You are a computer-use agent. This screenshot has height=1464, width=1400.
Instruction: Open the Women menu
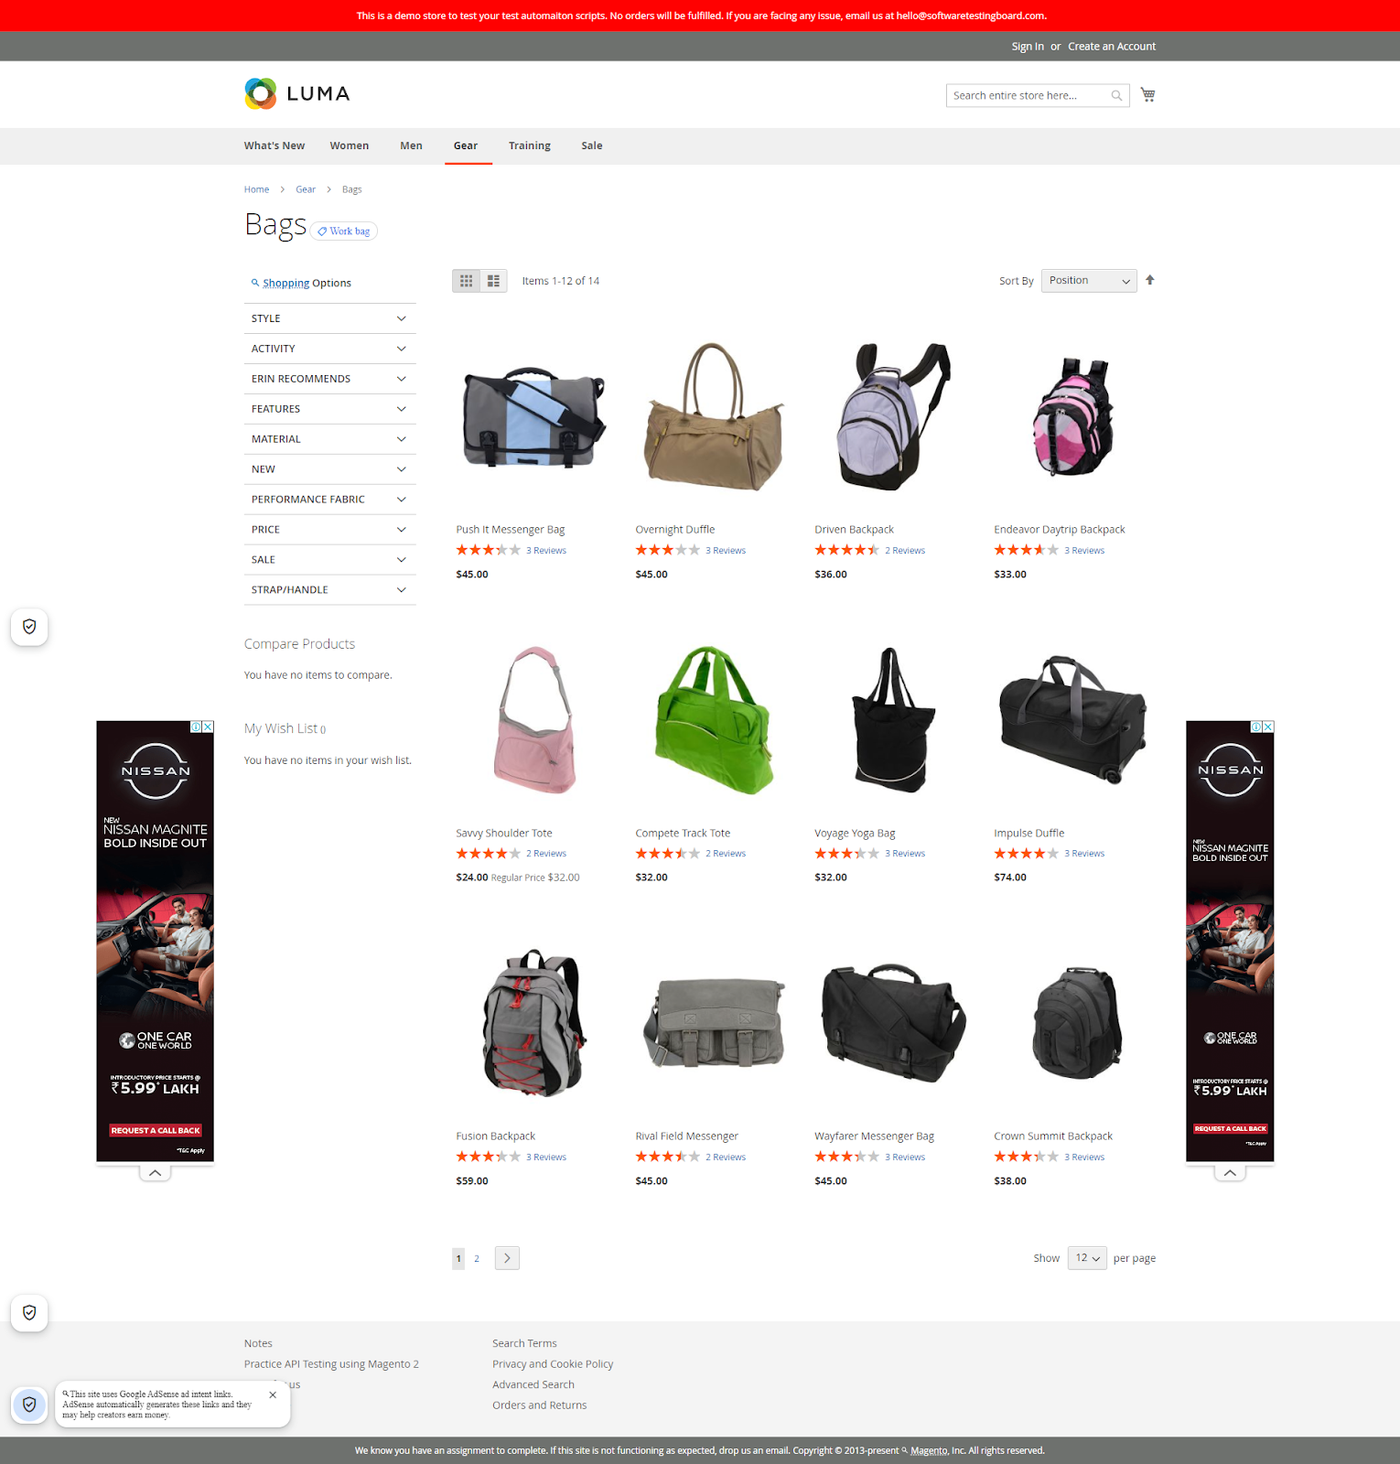[x=349, y=146]
